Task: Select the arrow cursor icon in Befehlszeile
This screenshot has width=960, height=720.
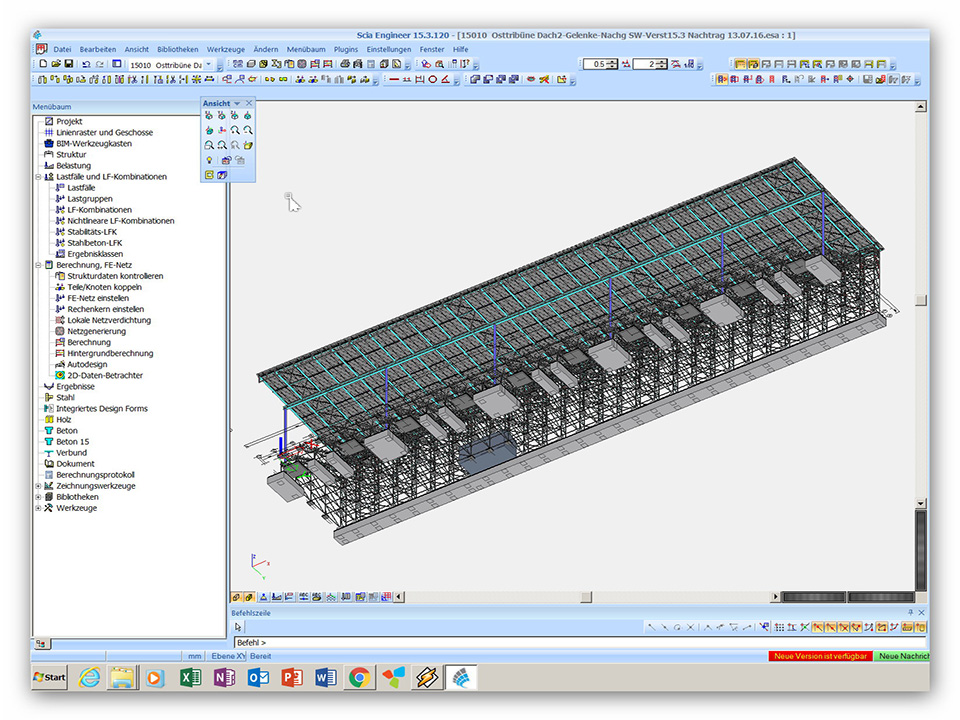Action: tap(238, 627)
